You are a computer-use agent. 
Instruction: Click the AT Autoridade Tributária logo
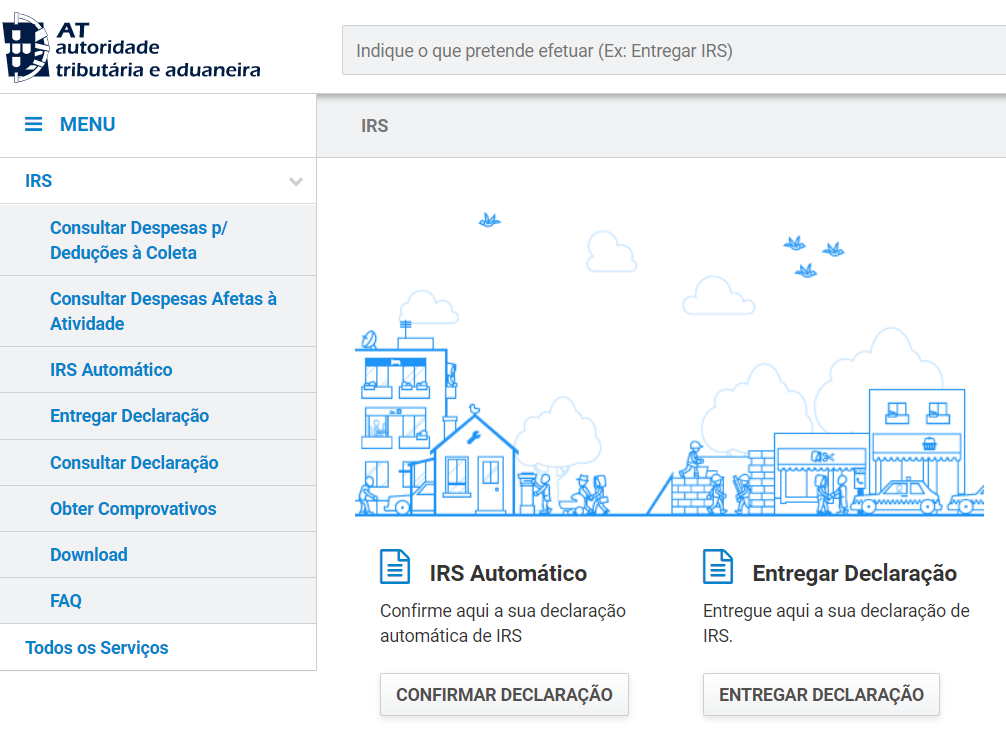[132, 47]
